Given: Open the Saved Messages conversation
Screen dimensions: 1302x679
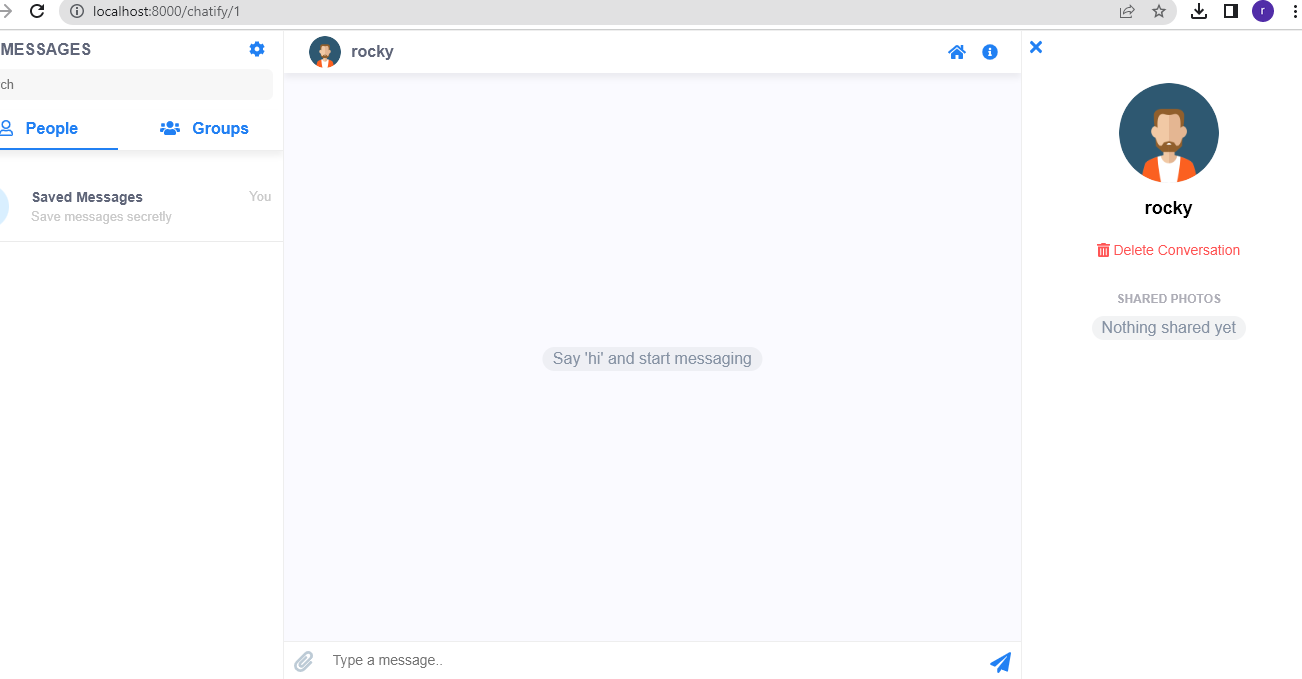Looking at the screenshot, I should coord(130,205).
